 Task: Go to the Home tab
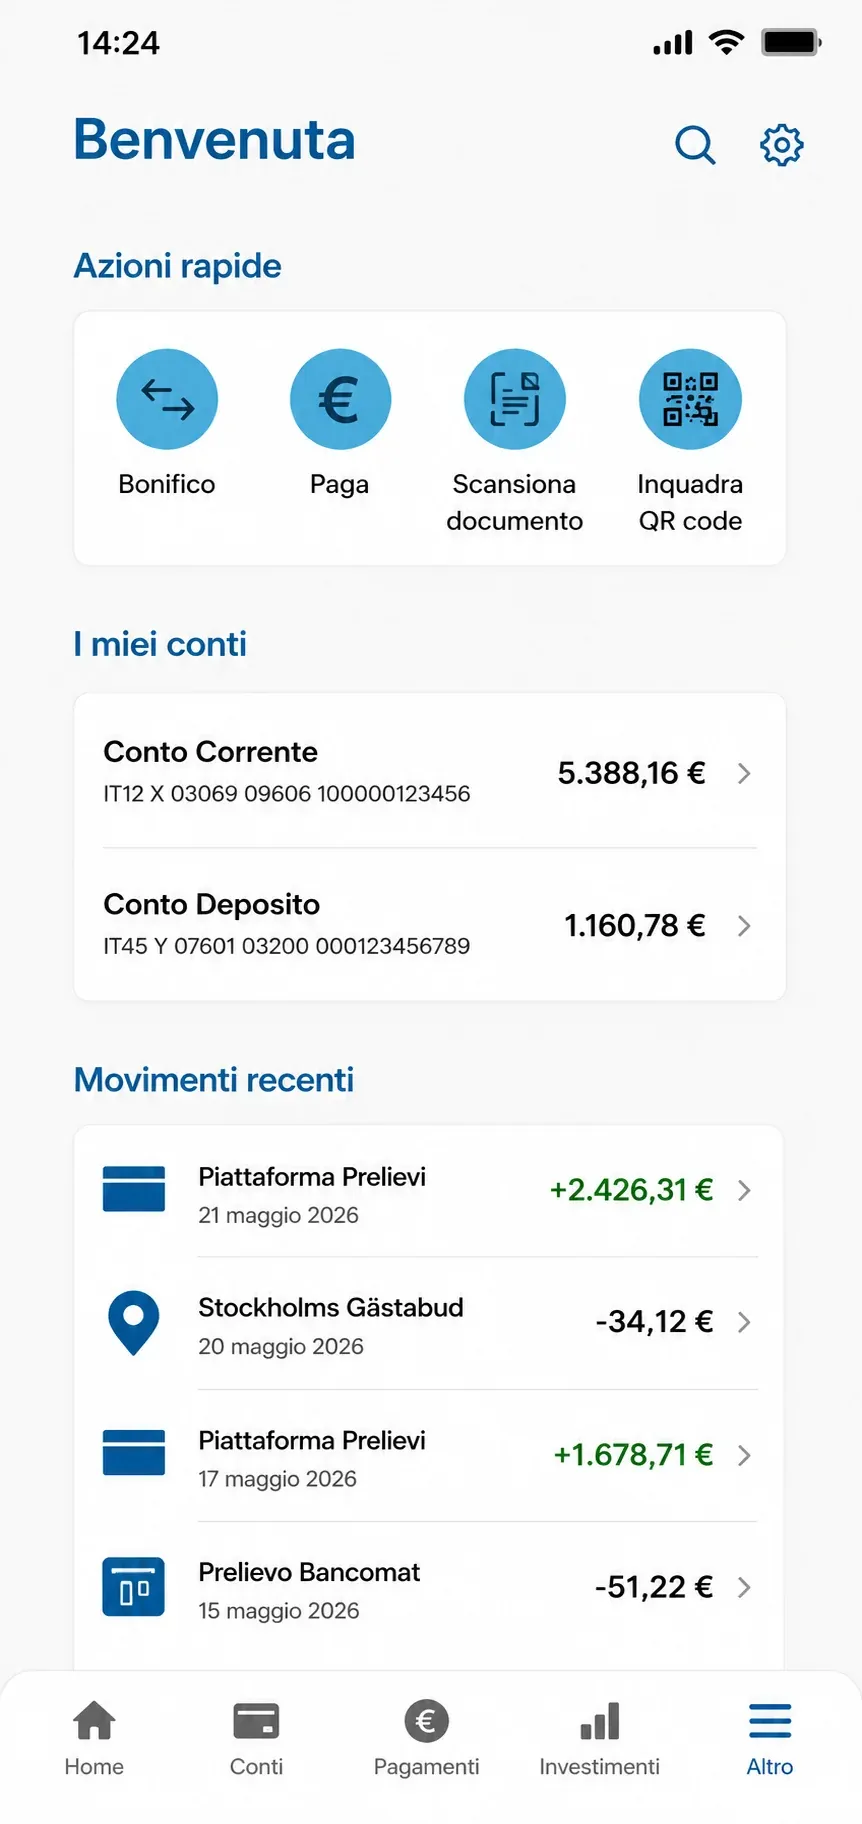(x=94, y=1739)
